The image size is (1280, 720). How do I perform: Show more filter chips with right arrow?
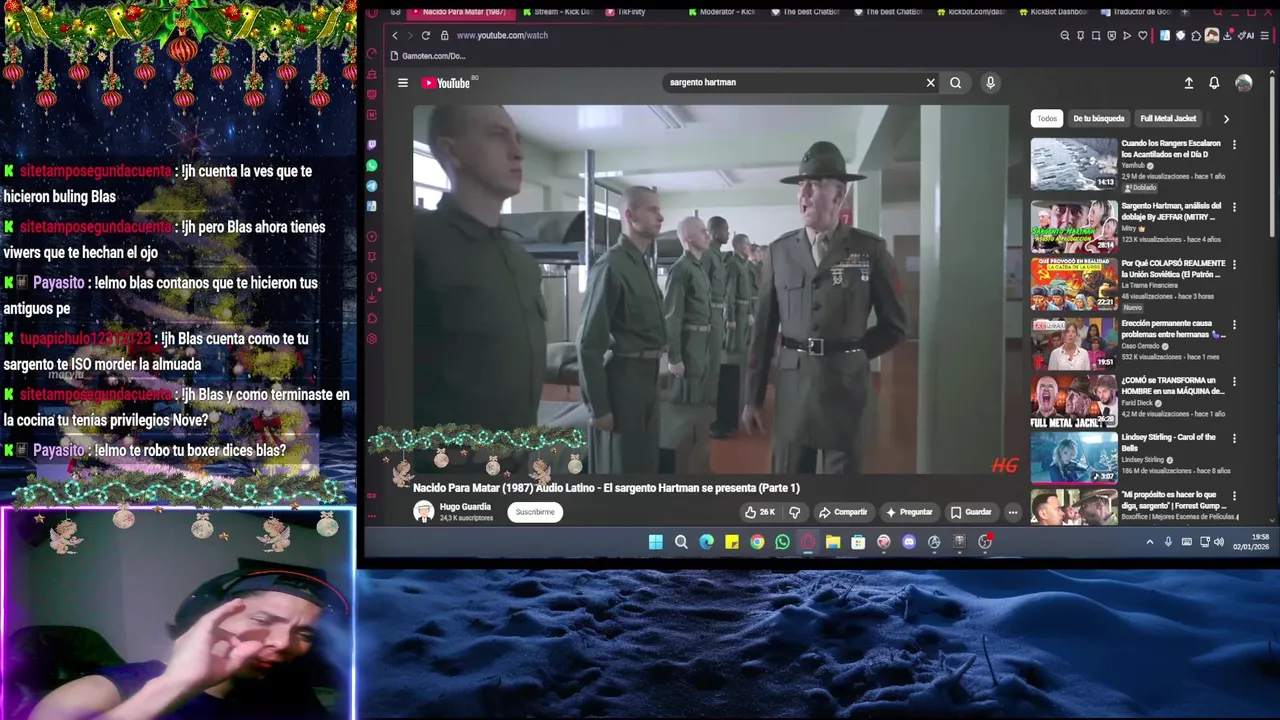[x=1226, y=119]
